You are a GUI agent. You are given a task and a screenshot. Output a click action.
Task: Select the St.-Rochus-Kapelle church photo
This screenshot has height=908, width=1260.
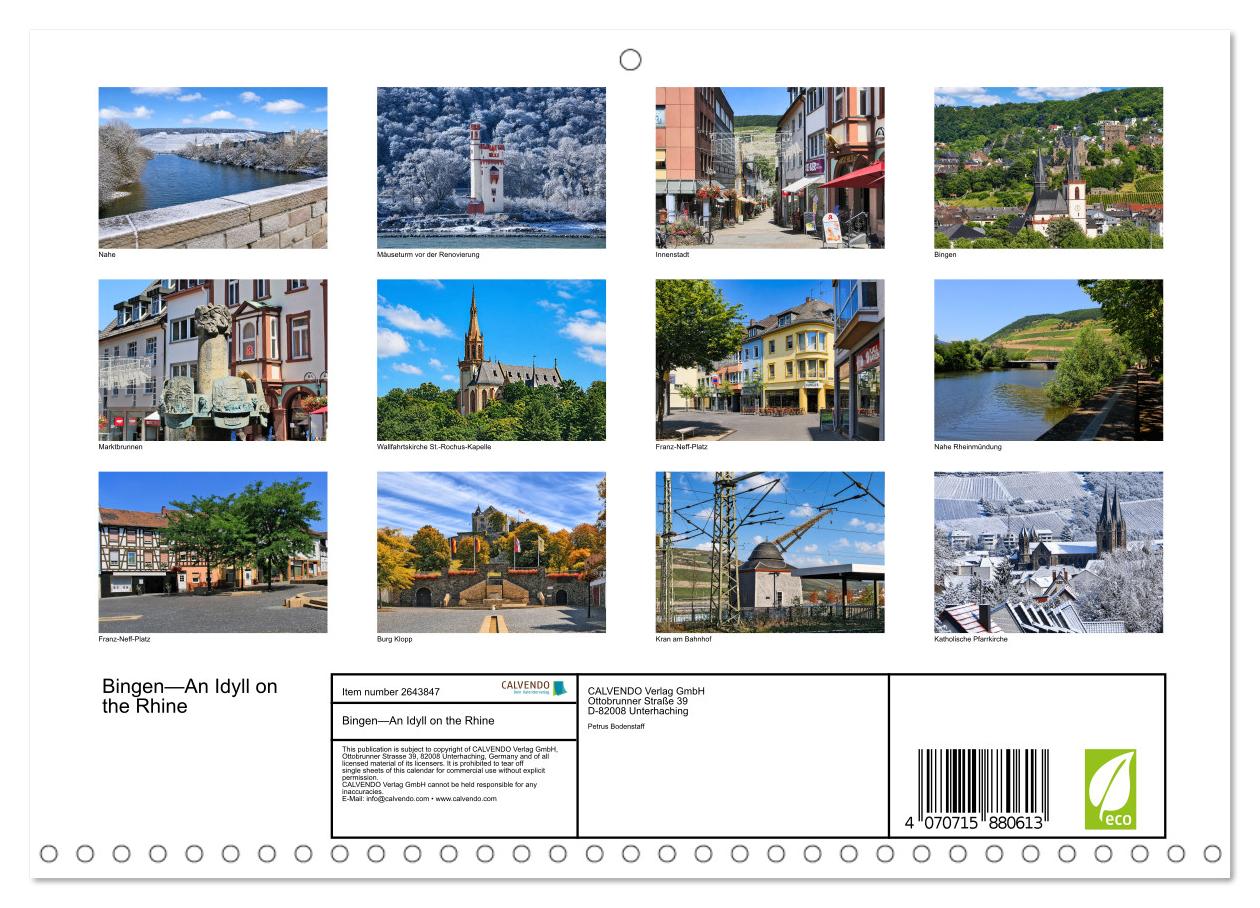[x=491, y=360]
